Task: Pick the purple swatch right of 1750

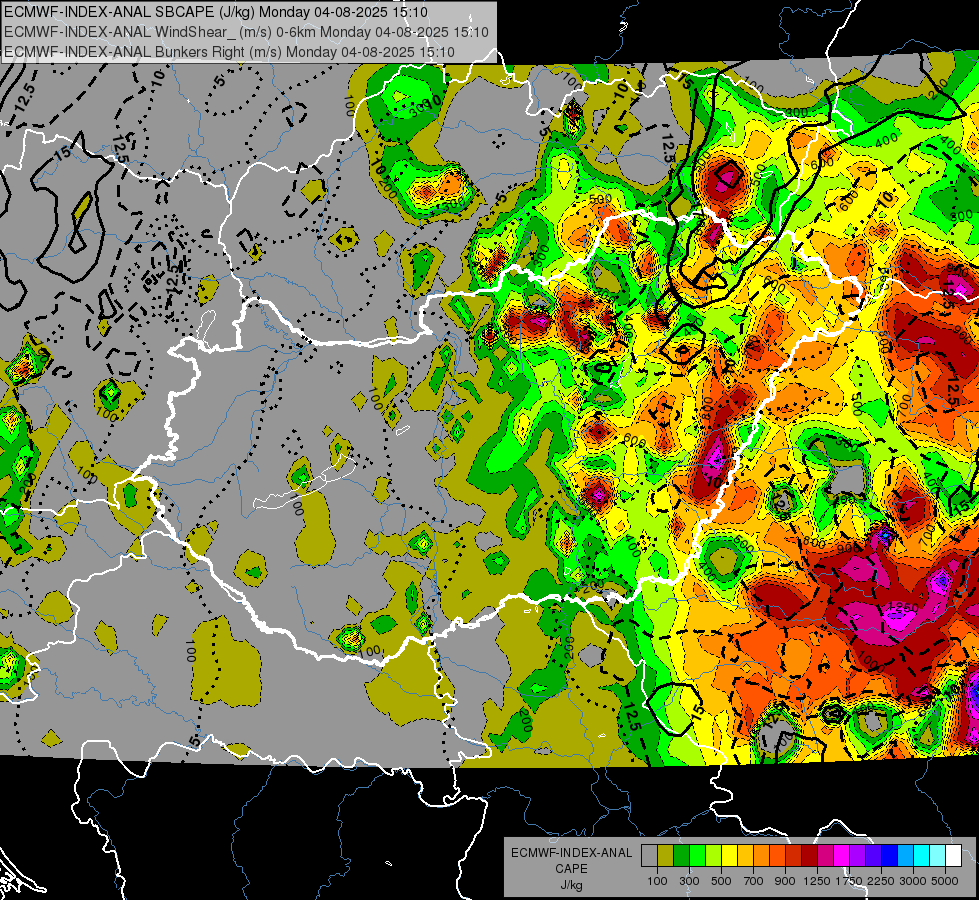Action: pyautogui.click(x=858, y=855)
